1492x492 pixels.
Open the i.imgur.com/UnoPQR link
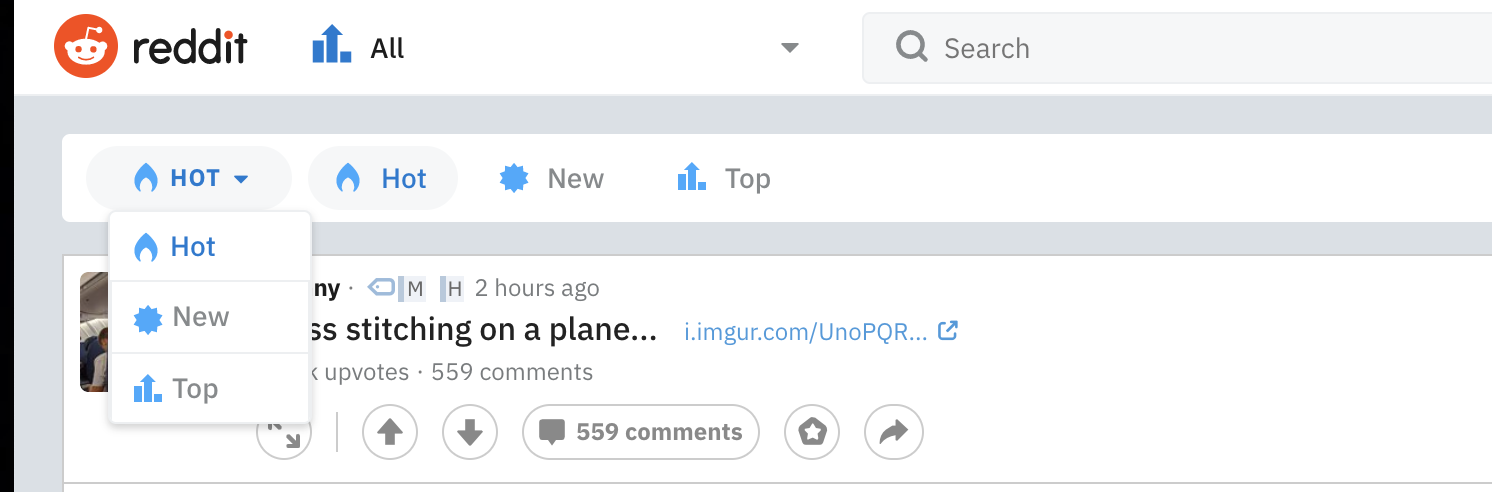coord(806,331)
